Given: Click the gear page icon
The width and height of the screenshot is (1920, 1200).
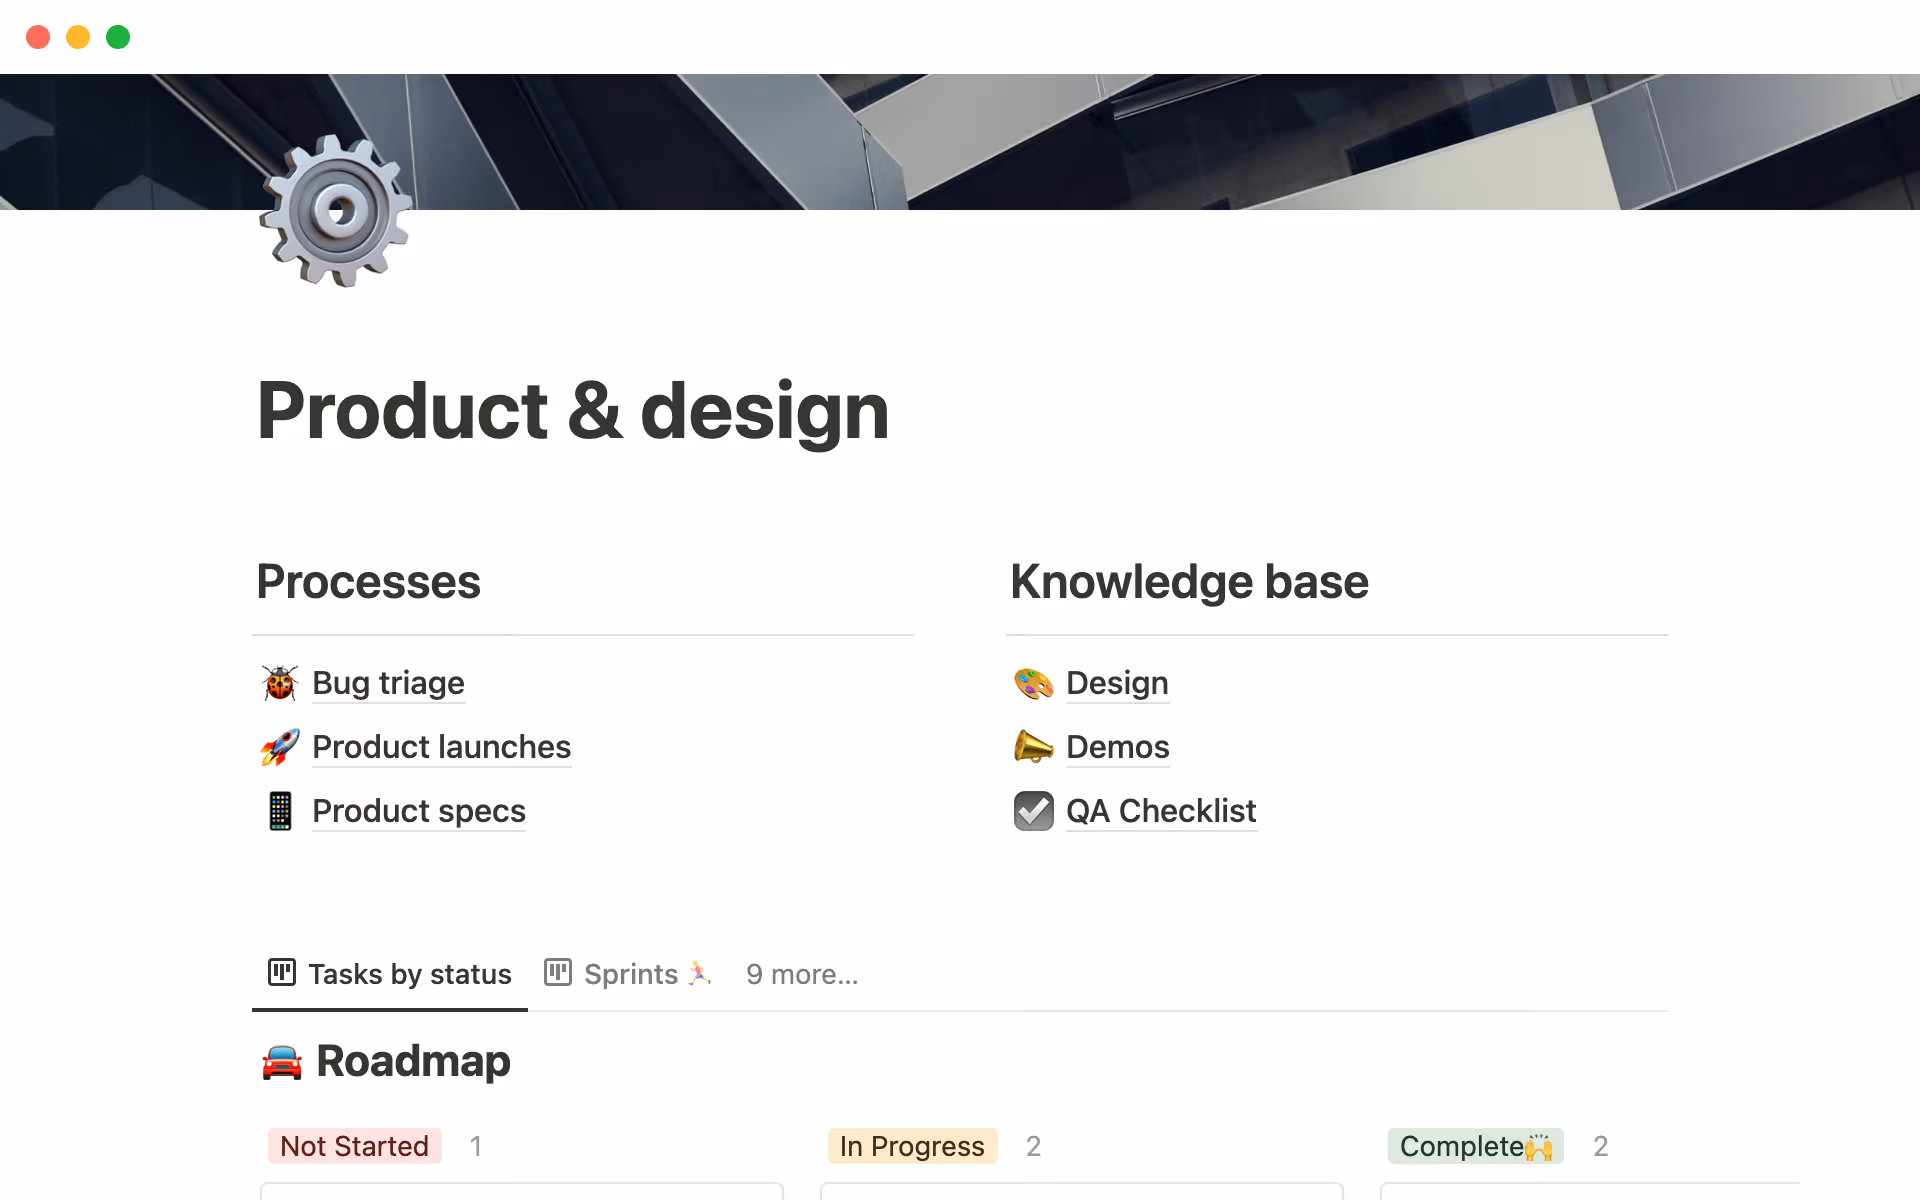Looking at the screenshot, I should (336, 211).
